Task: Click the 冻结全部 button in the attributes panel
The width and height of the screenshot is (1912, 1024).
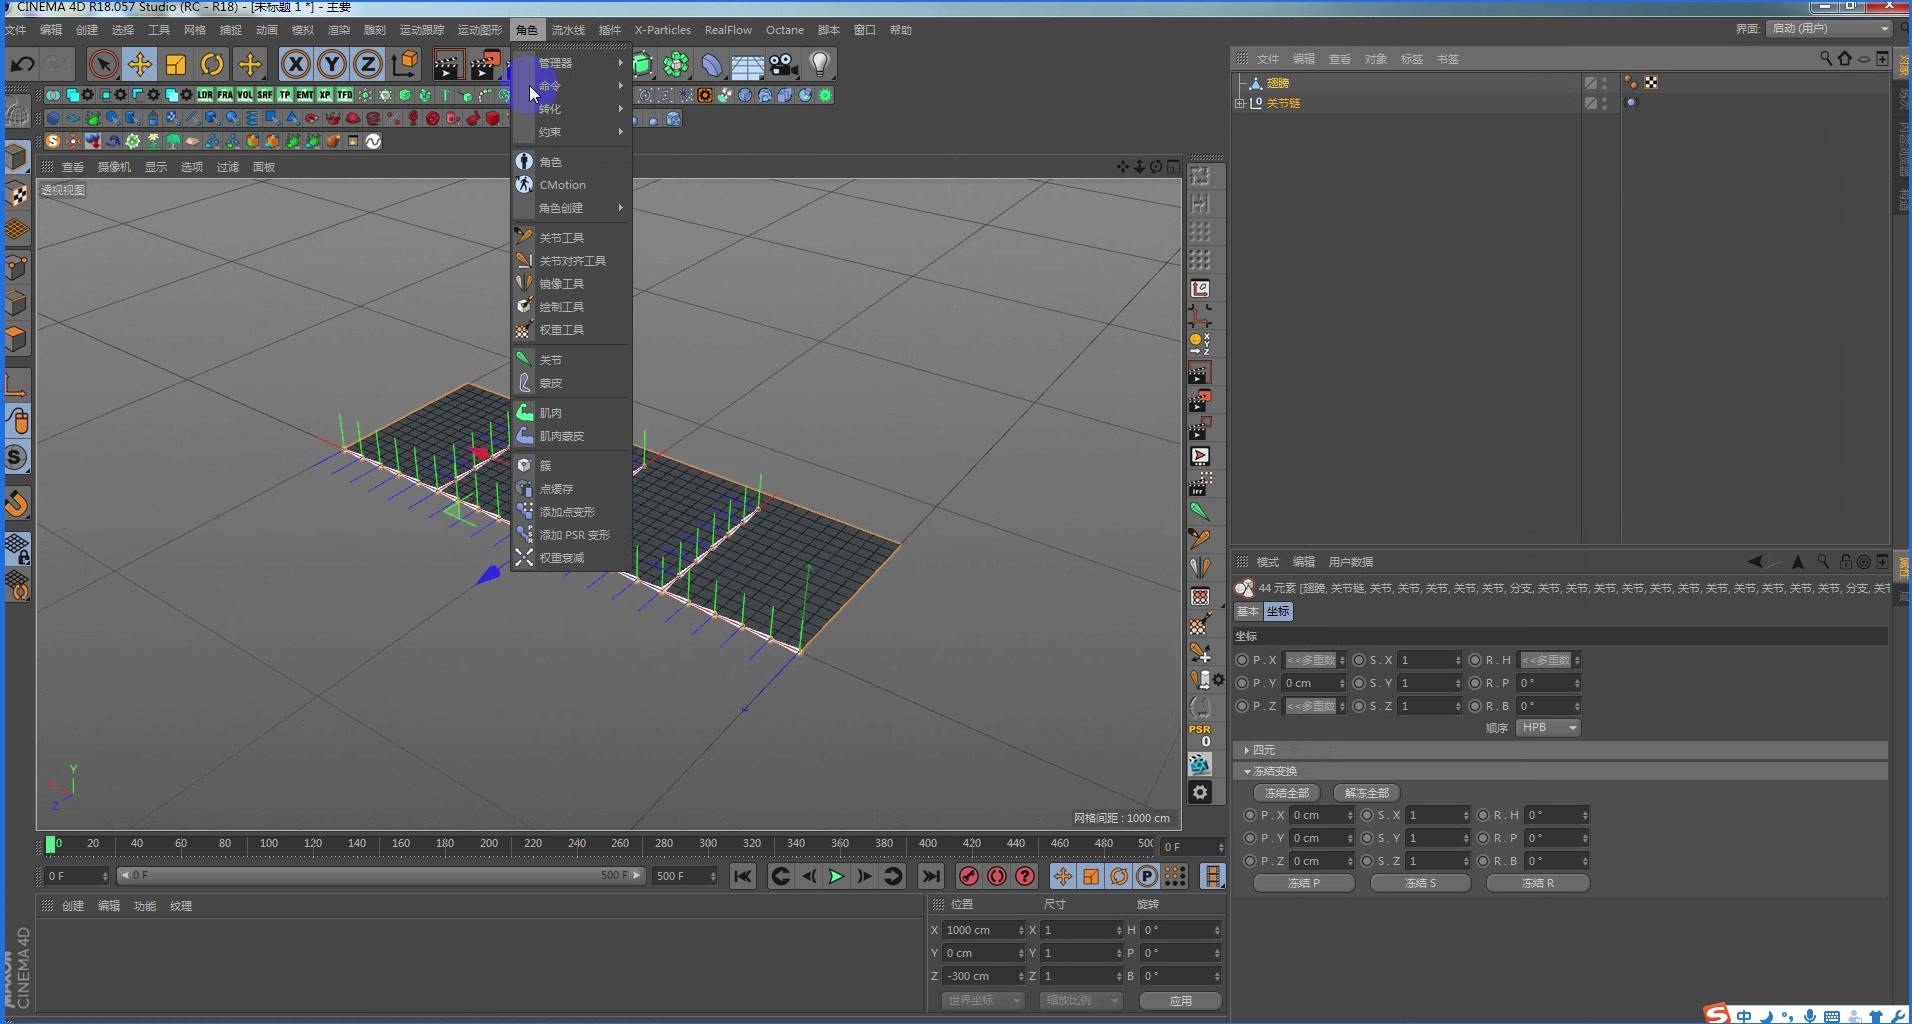Action: pos(1287,792)
